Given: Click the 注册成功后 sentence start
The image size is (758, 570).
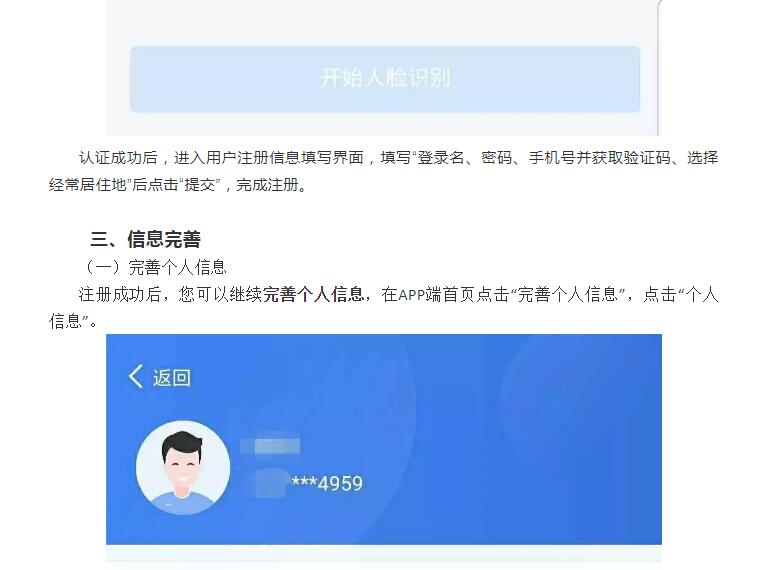Looking at the screenshot, I should pyautogui.click(x=119, y=294).
